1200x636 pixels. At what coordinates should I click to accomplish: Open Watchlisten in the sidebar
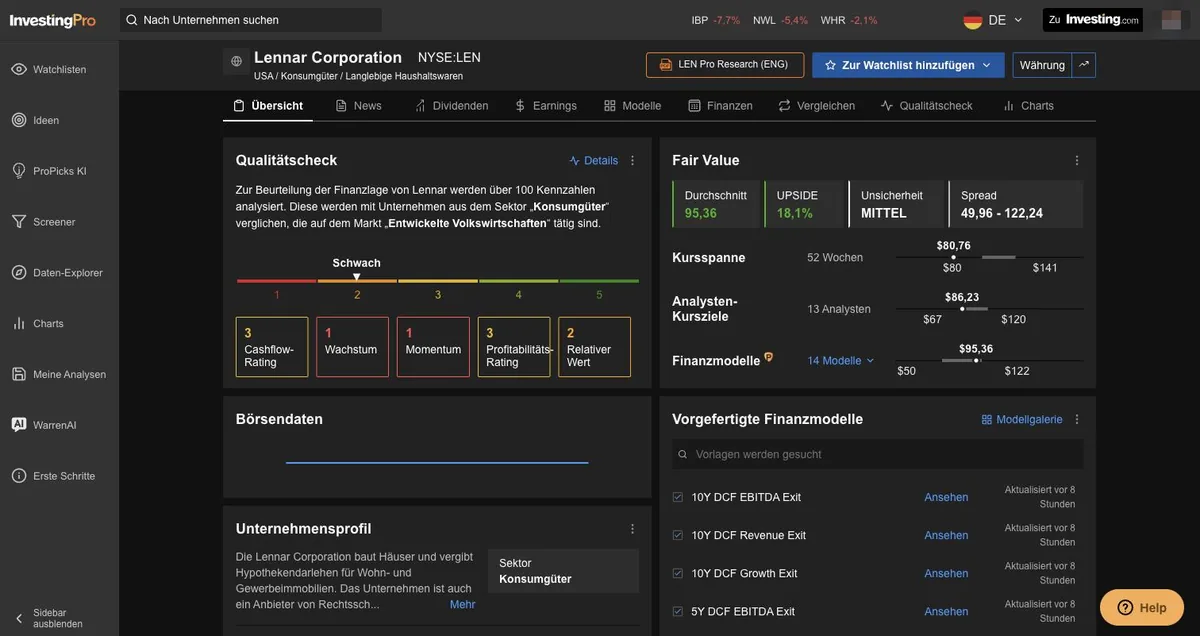click(x=49, y=69)
